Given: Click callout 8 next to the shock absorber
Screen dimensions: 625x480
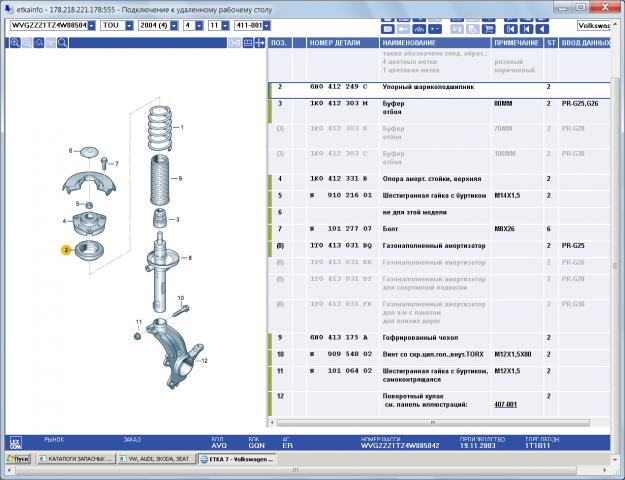Looking at the screenshot, I should point(190,258).
